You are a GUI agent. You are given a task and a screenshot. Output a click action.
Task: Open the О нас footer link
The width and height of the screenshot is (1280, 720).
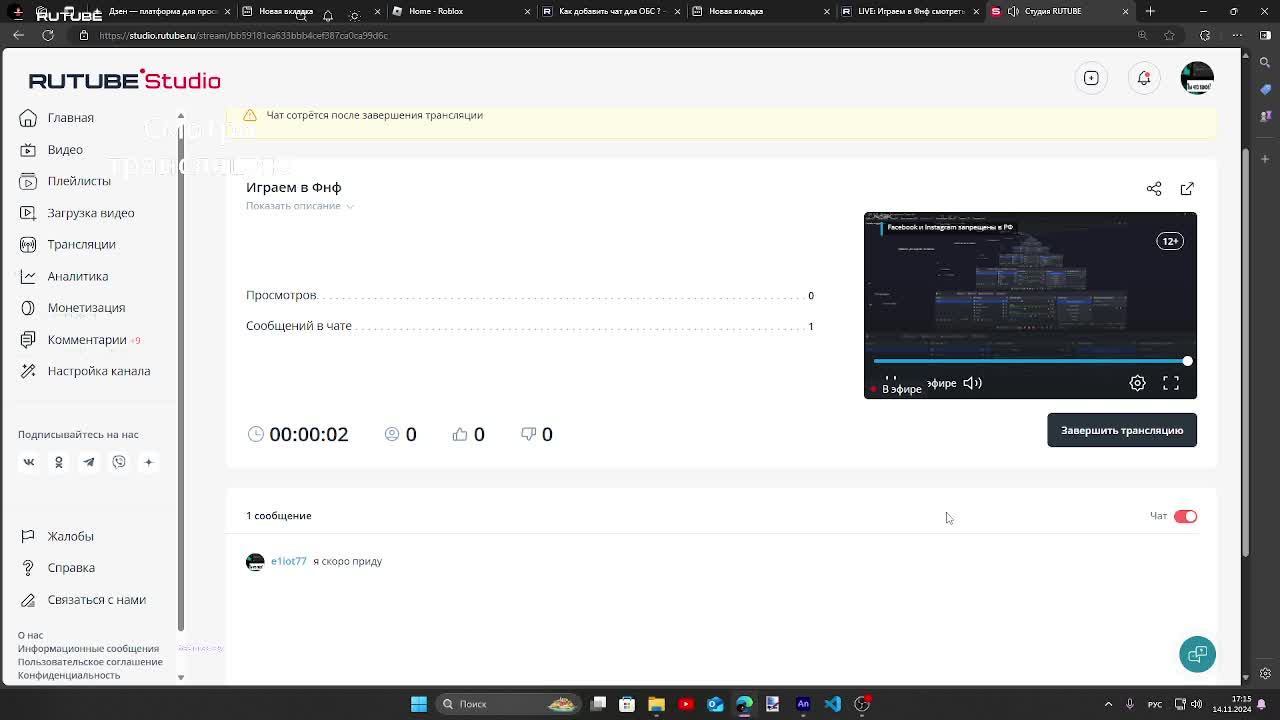click(30, 635)
